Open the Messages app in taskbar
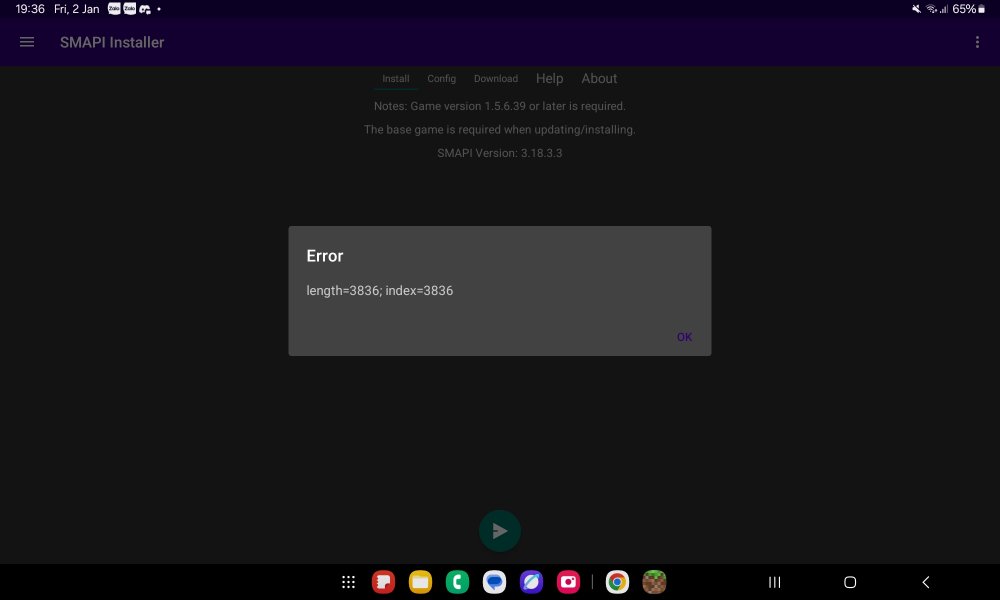Screen dimensions: 1000x600 (x=494, y=582)
